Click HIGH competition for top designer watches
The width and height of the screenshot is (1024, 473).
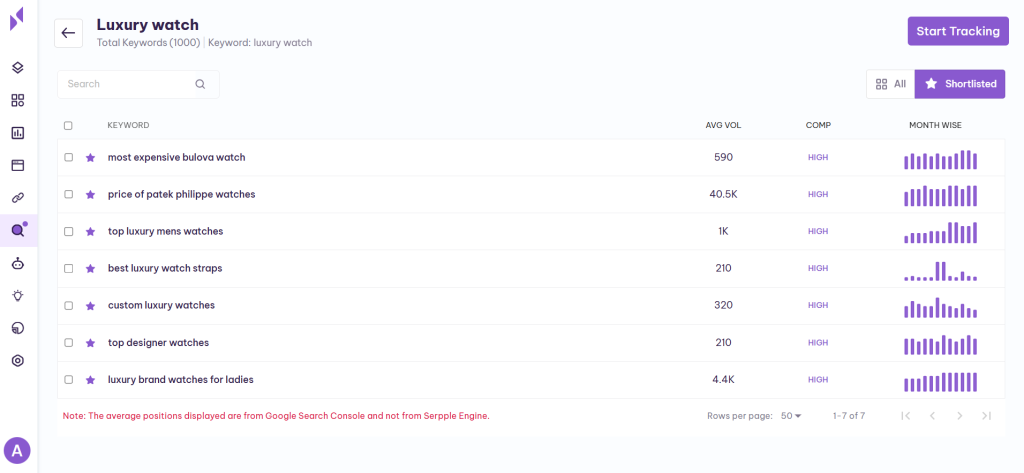click(818, 342)
